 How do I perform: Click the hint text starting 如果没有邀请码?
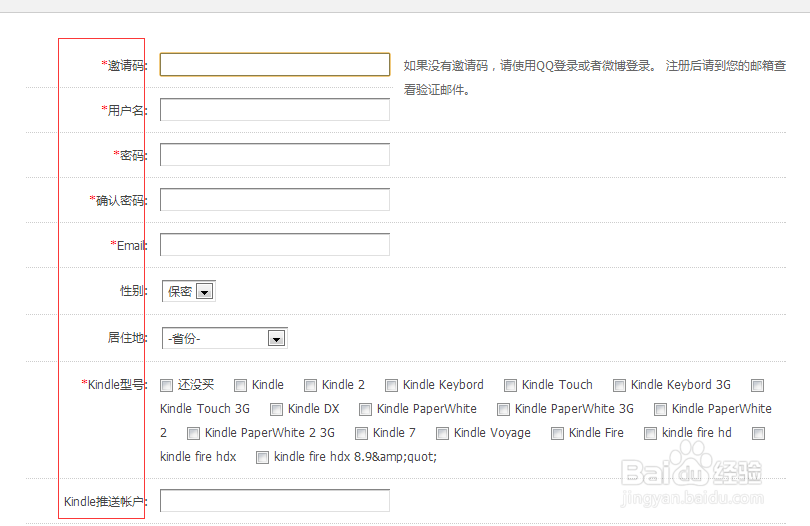(x=595, y=78)
